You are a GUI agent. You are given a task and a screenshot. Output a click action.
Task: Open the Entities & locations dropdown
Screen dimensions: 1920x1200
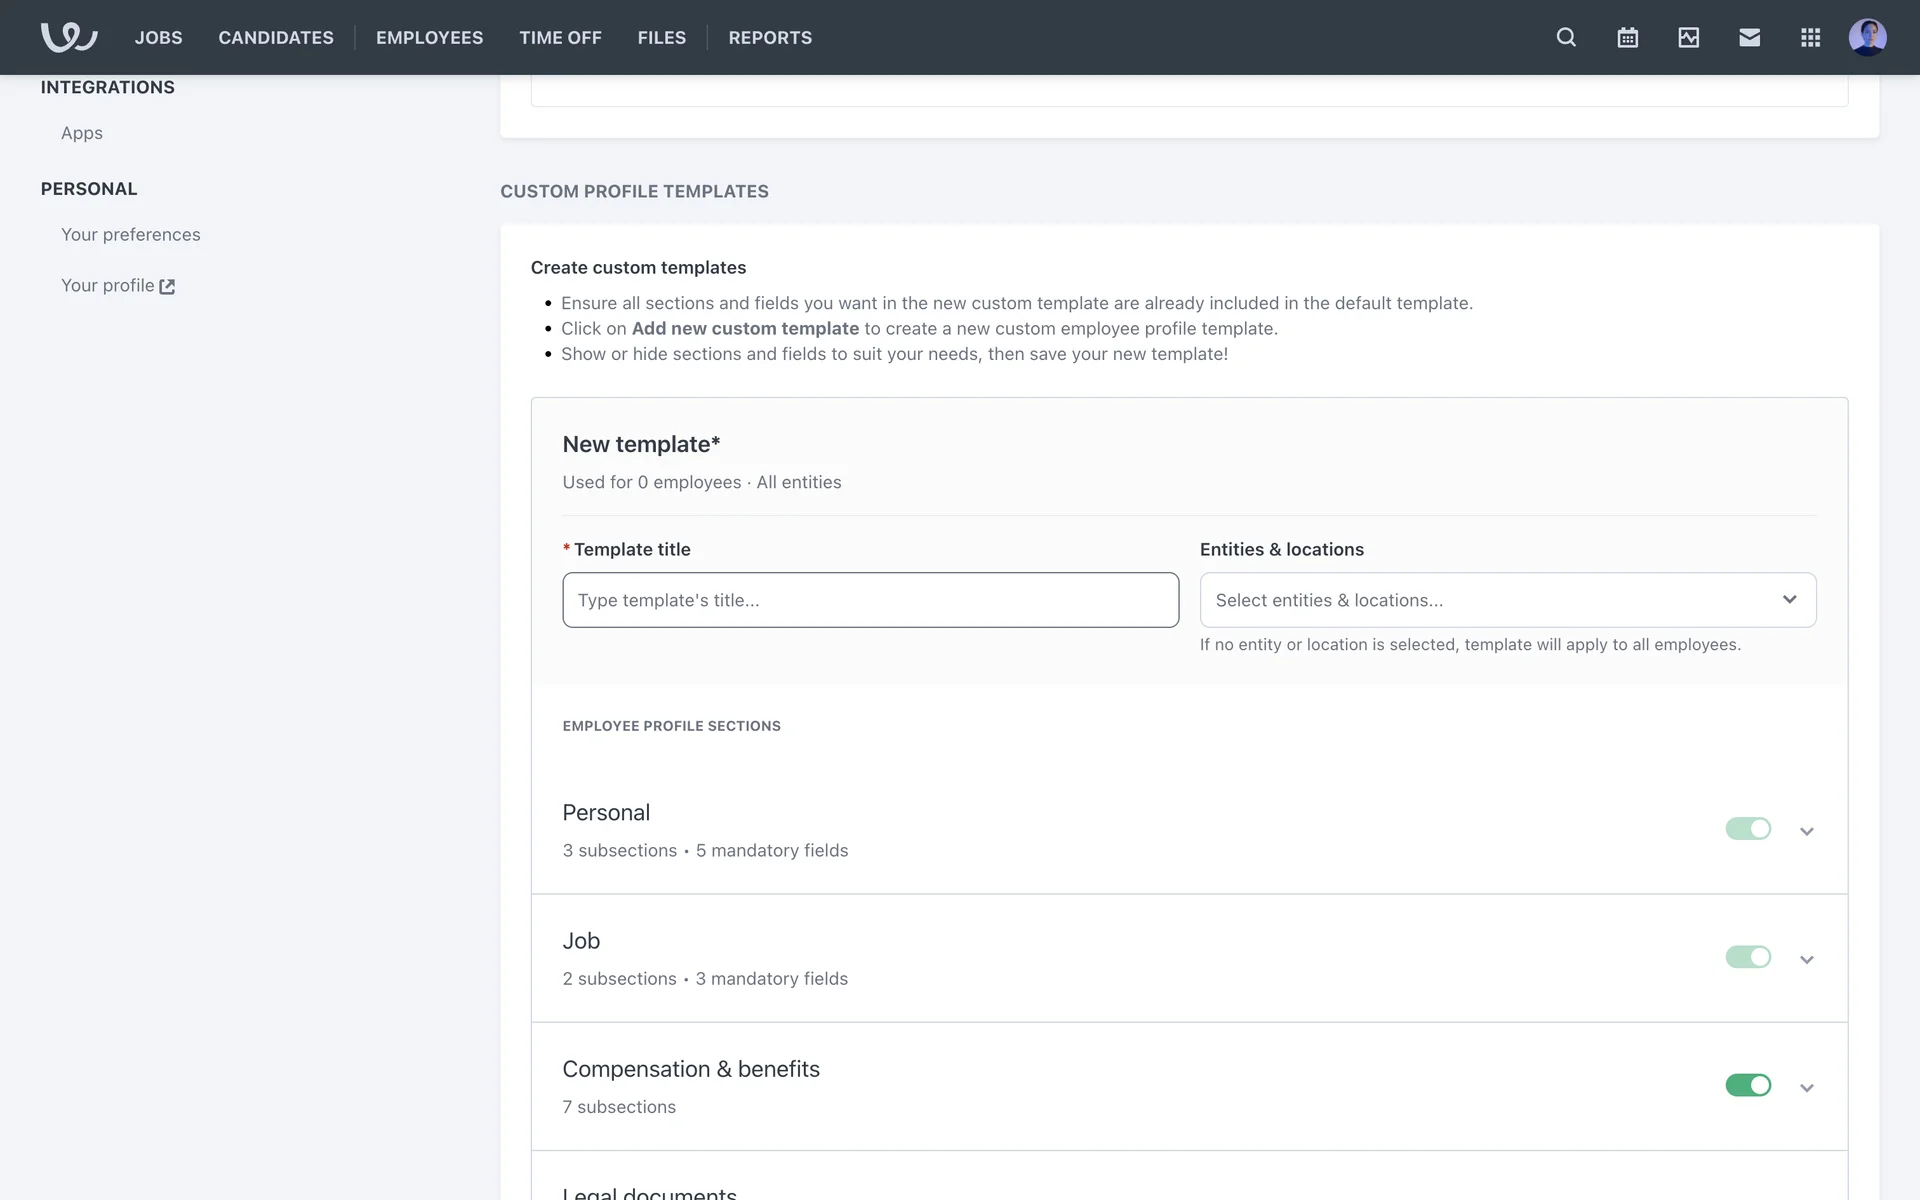pos(1507,600)
